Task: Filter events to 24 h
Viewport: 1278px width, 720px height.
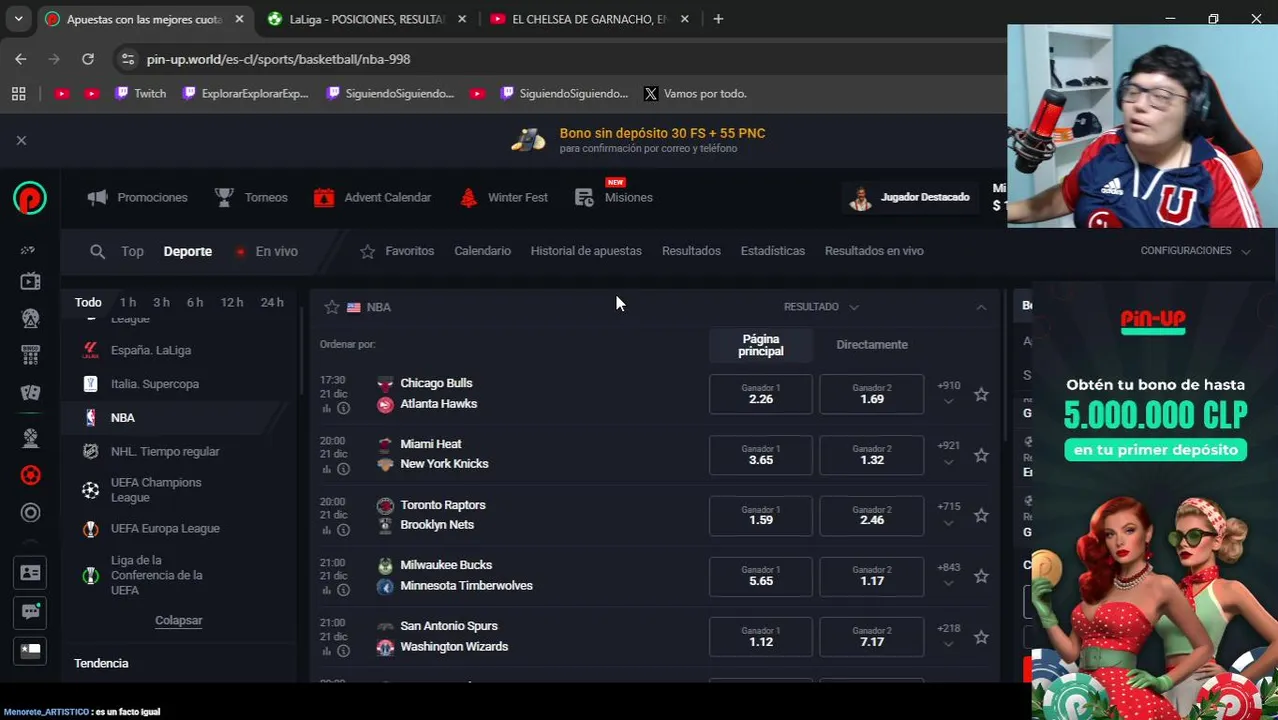Action: [272, 302]
